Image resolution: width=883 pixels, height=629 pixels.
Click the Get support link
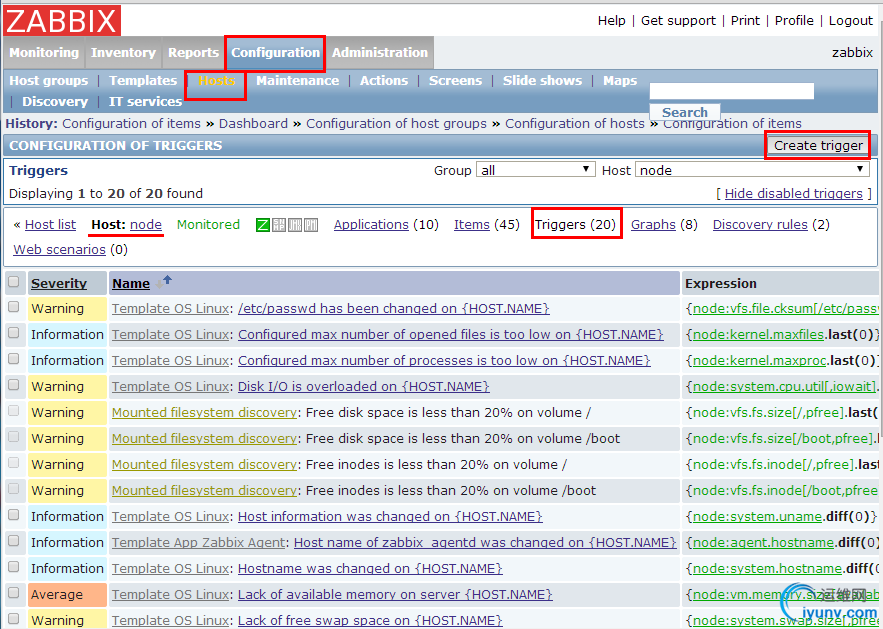678,20
